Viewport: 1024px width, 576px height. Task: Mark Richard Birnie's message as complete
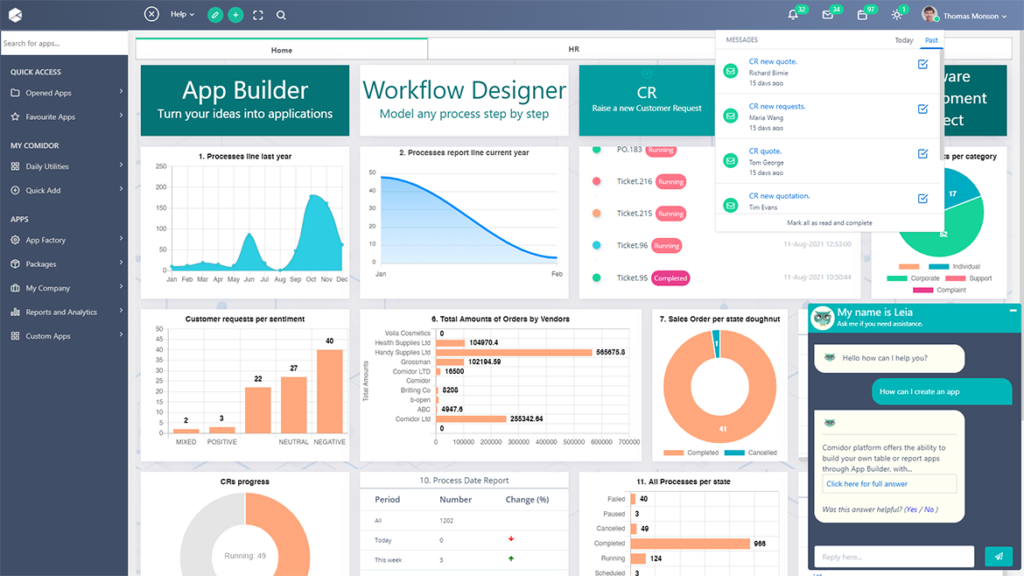tap(922, 65)
